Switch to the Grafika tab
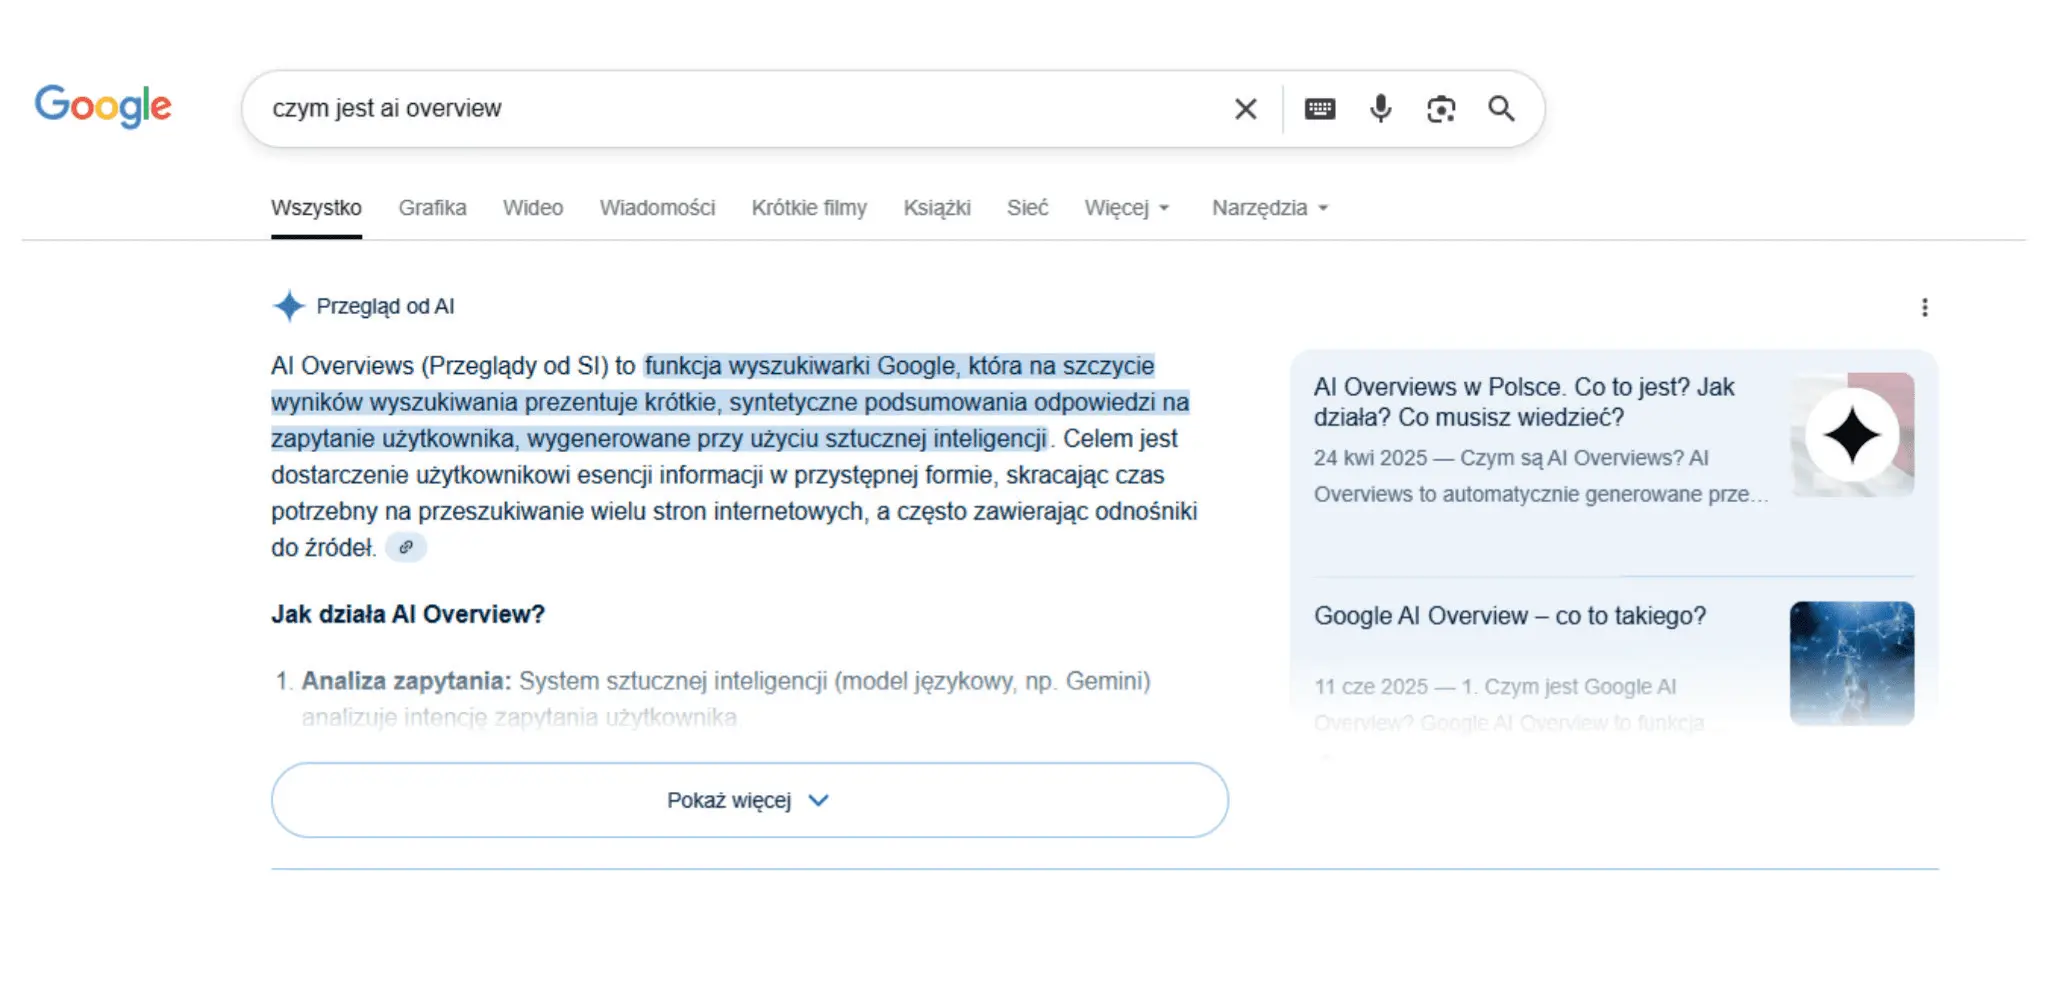 [432, 208]
